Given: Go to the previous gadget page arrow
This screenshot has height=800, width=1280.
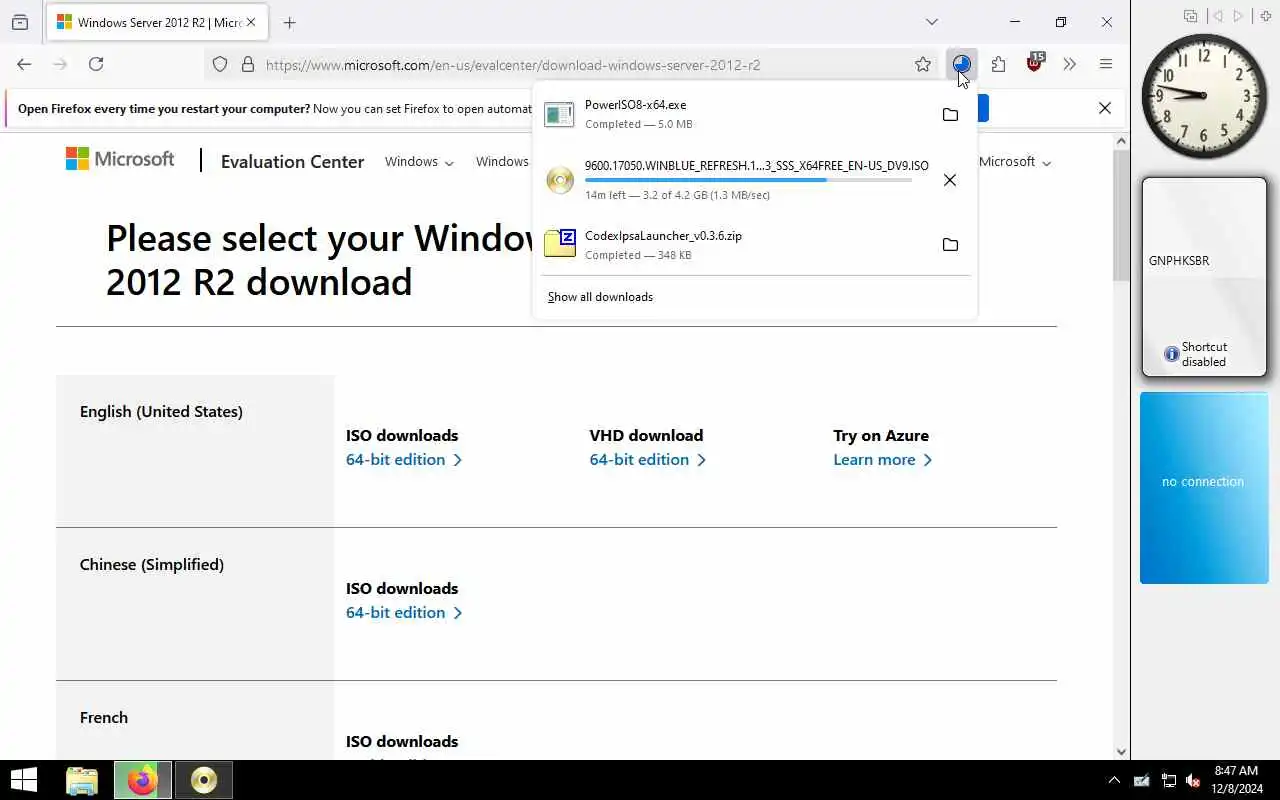Looking at the screenshot, I should pos(1217,16).
